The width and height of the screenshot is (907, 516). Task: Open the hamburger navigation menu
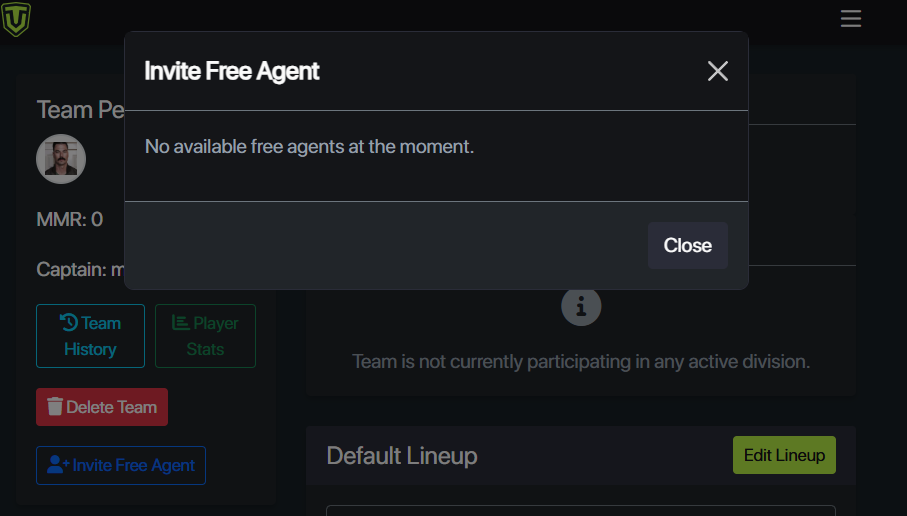(851, 19)
